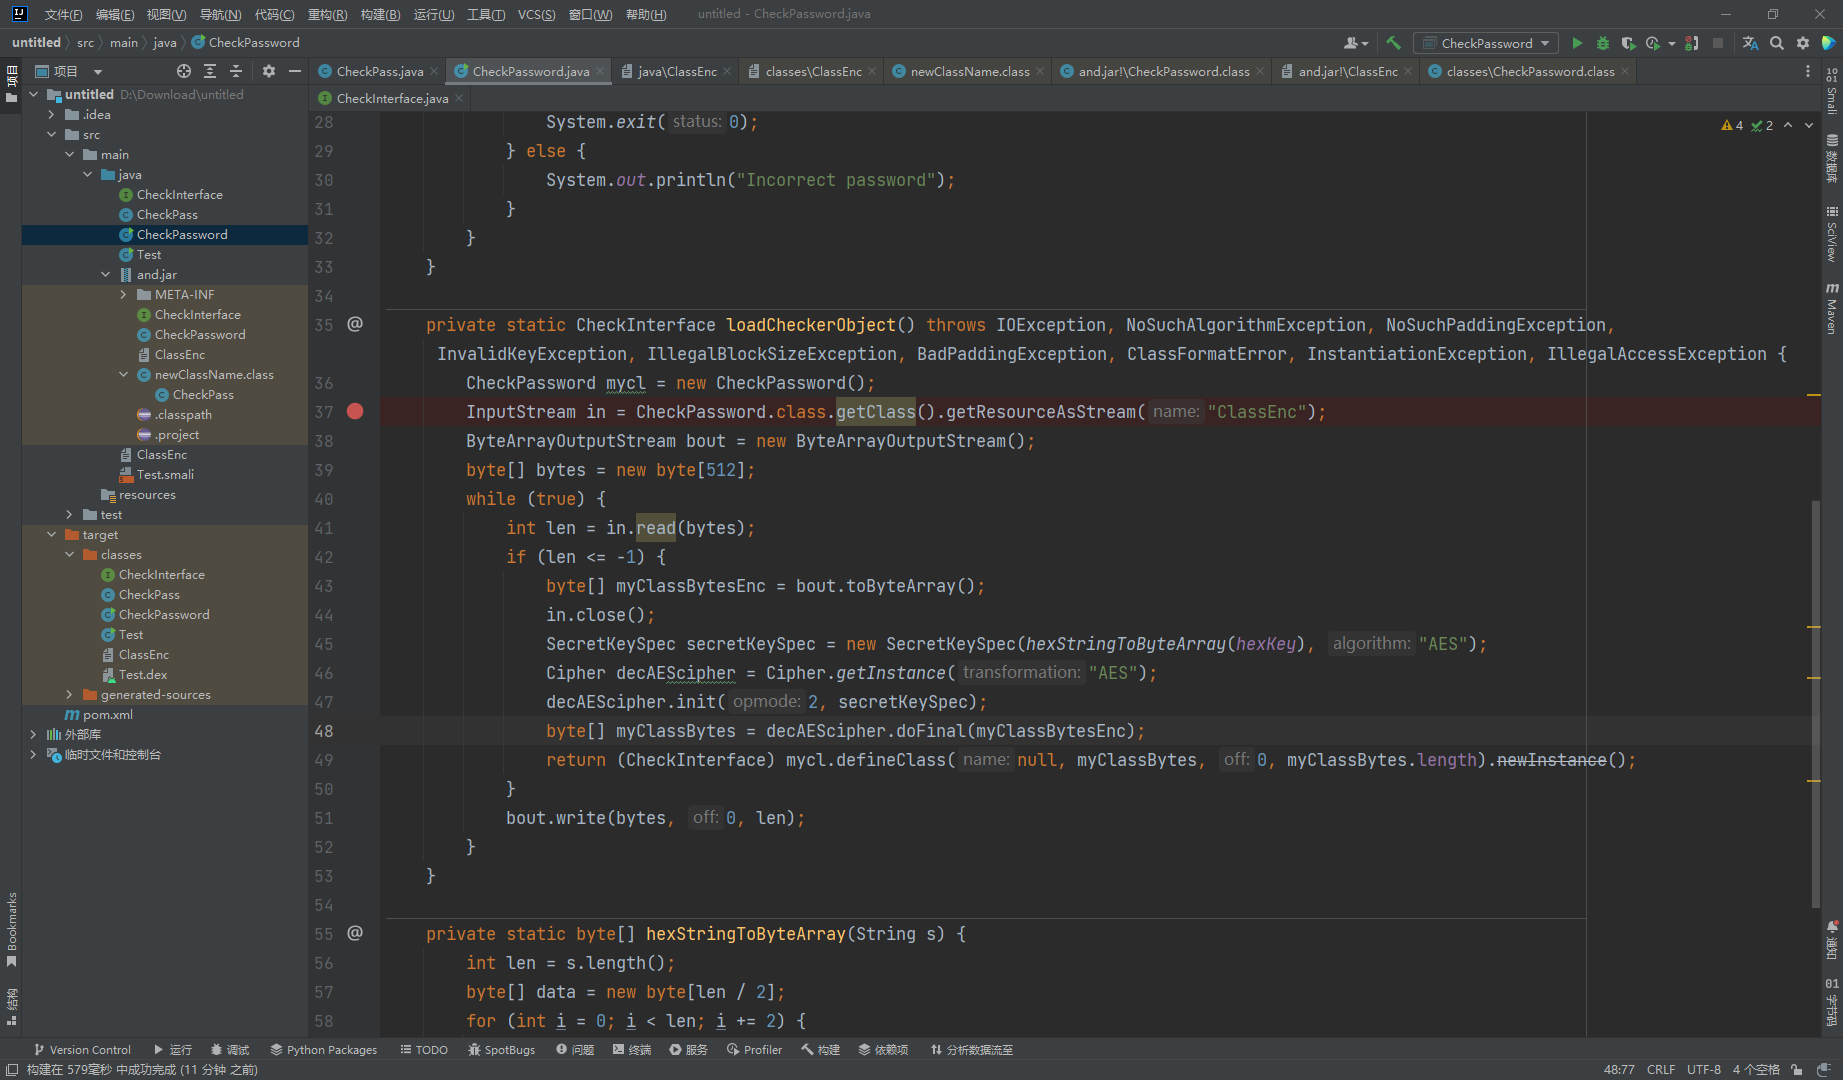
Task: Expand META-INF folder in and.jar
Action: coord(124,295)
